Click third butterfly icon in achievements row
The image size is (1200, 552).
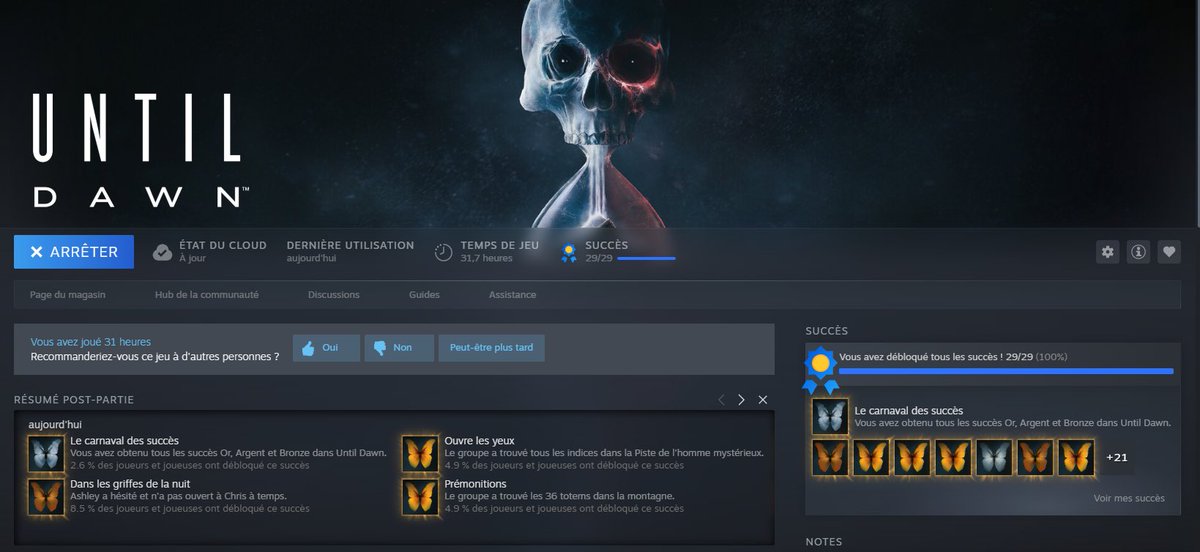pyautogui.click(x=912, y=457)
